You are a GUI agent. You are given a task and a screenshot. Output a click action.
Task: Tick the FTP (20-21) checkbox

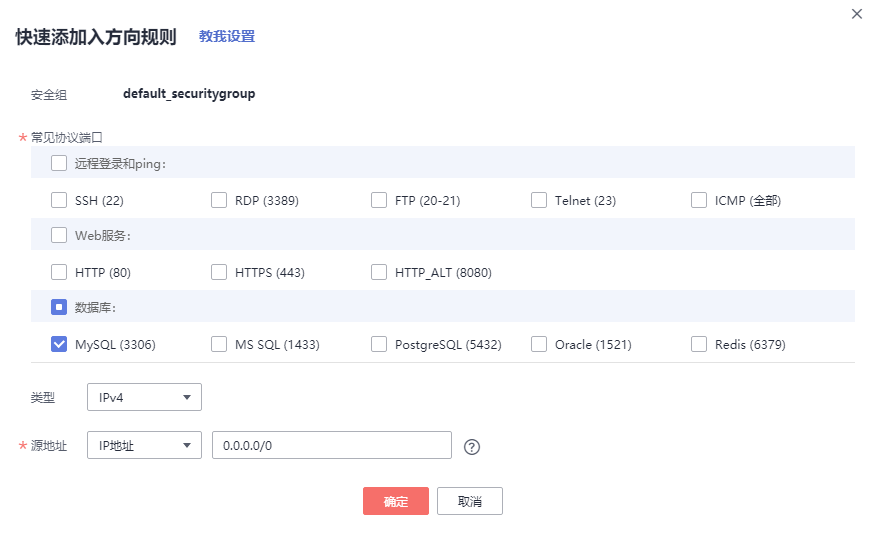point(379,200)
